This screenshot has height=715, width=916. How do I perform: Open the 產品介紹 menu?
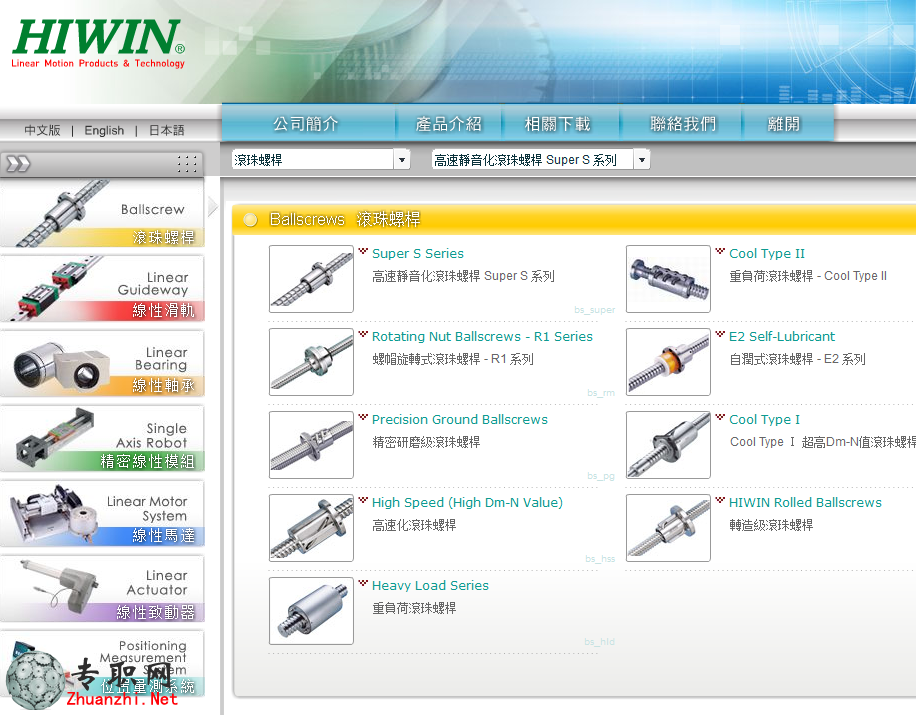449,123
